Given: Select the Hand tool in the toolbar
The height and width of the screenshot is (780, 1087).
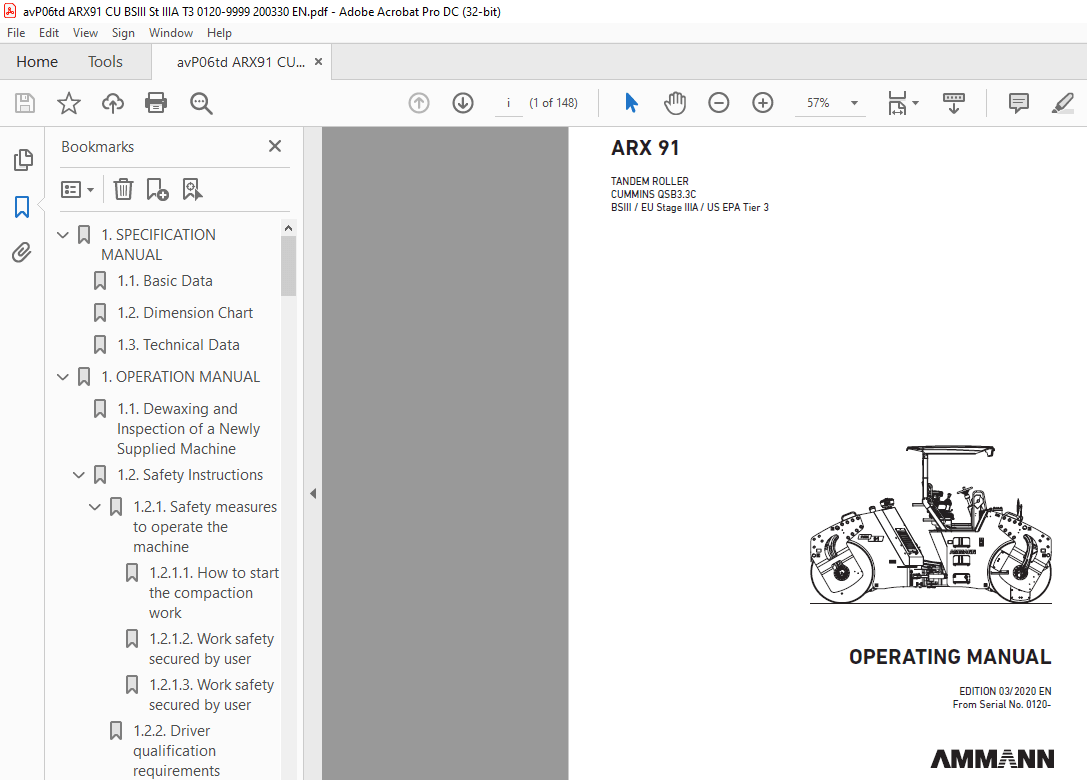Looking at the screenshot, I should [675, 102].
